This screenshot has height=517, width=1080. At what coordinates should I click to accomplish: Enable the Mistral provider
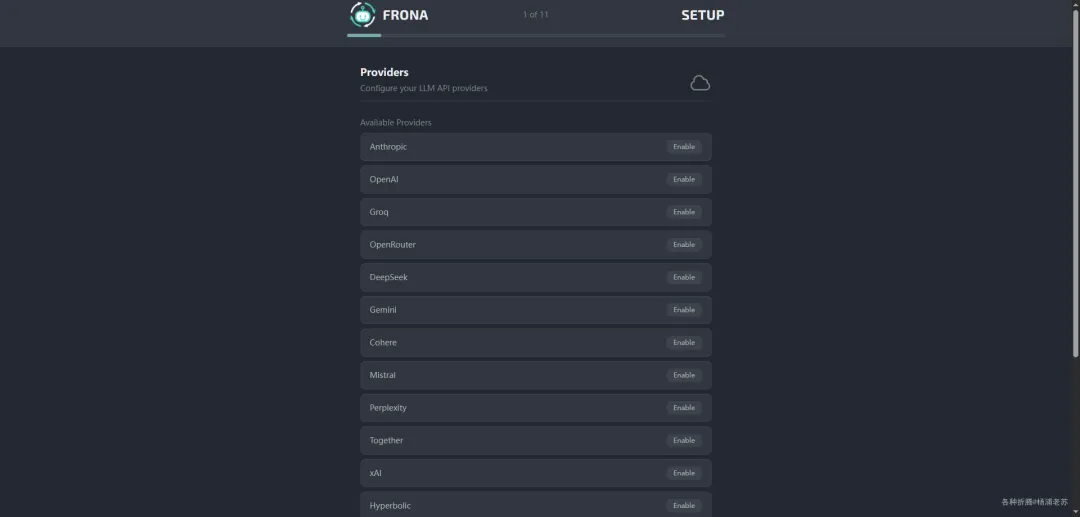tap(684, 375)
